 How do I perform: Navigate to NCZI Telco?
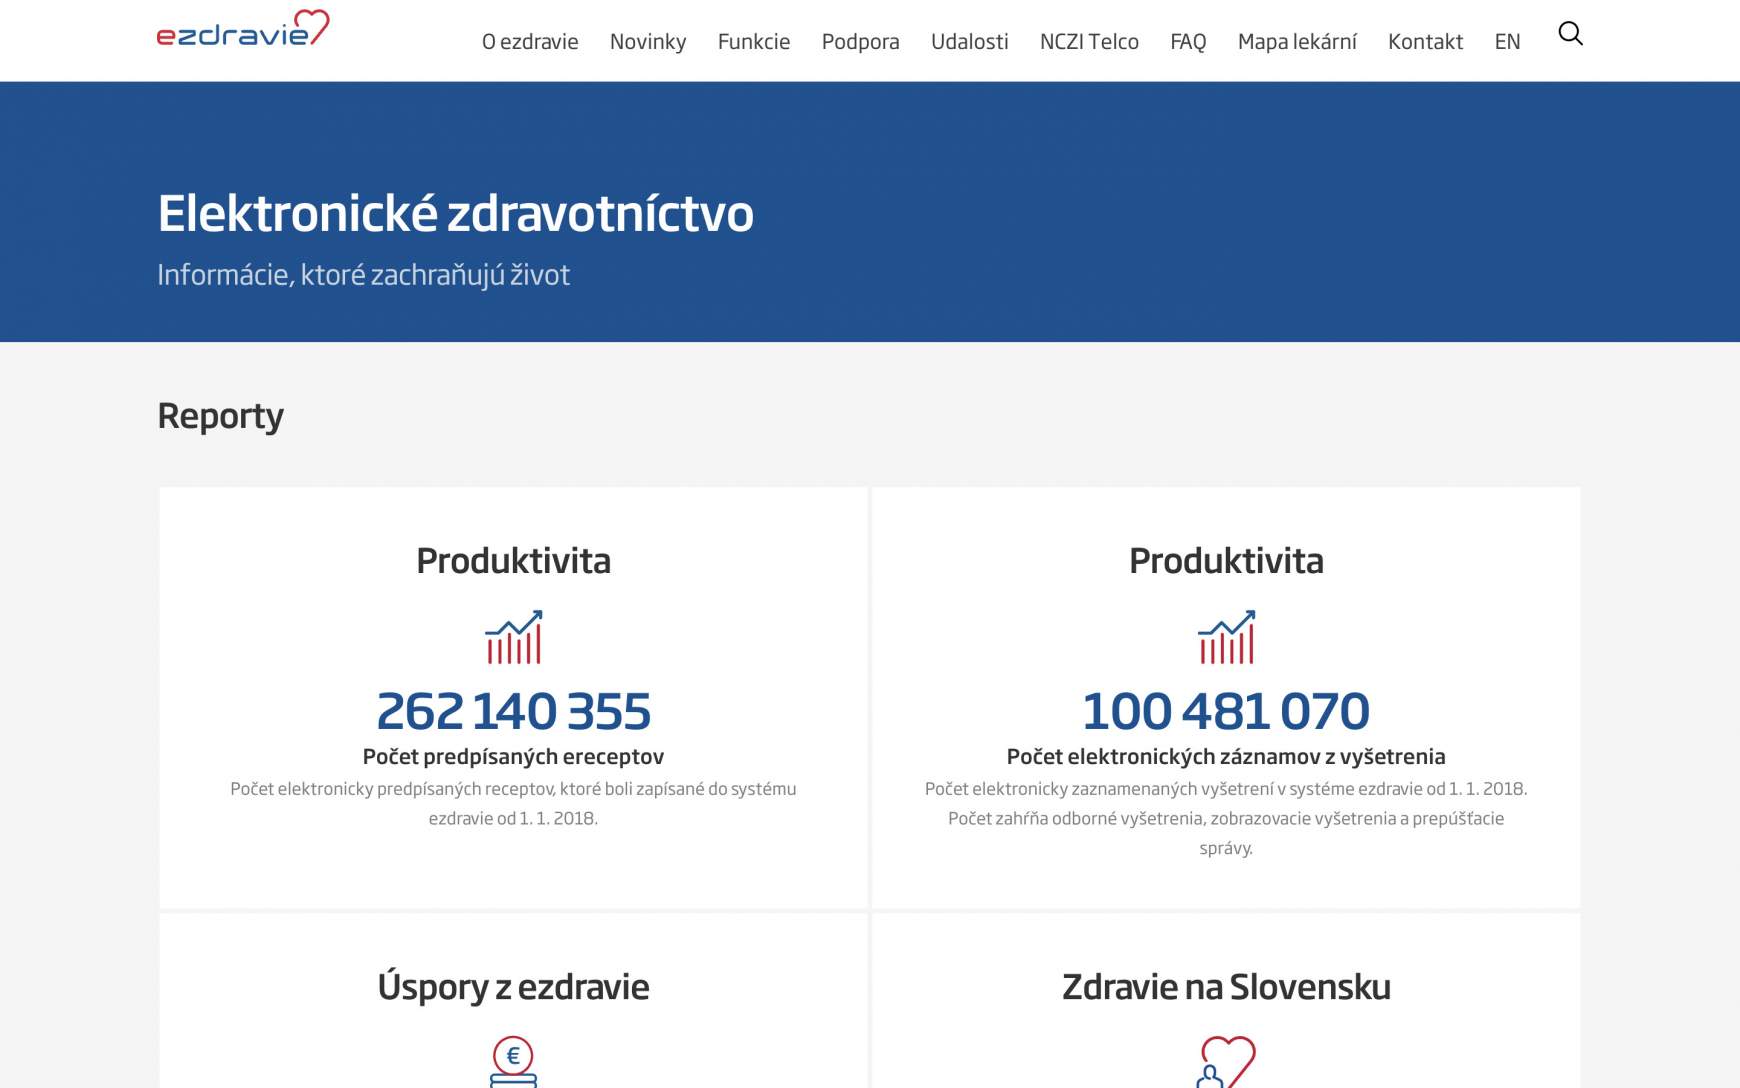pos(1089,41)
